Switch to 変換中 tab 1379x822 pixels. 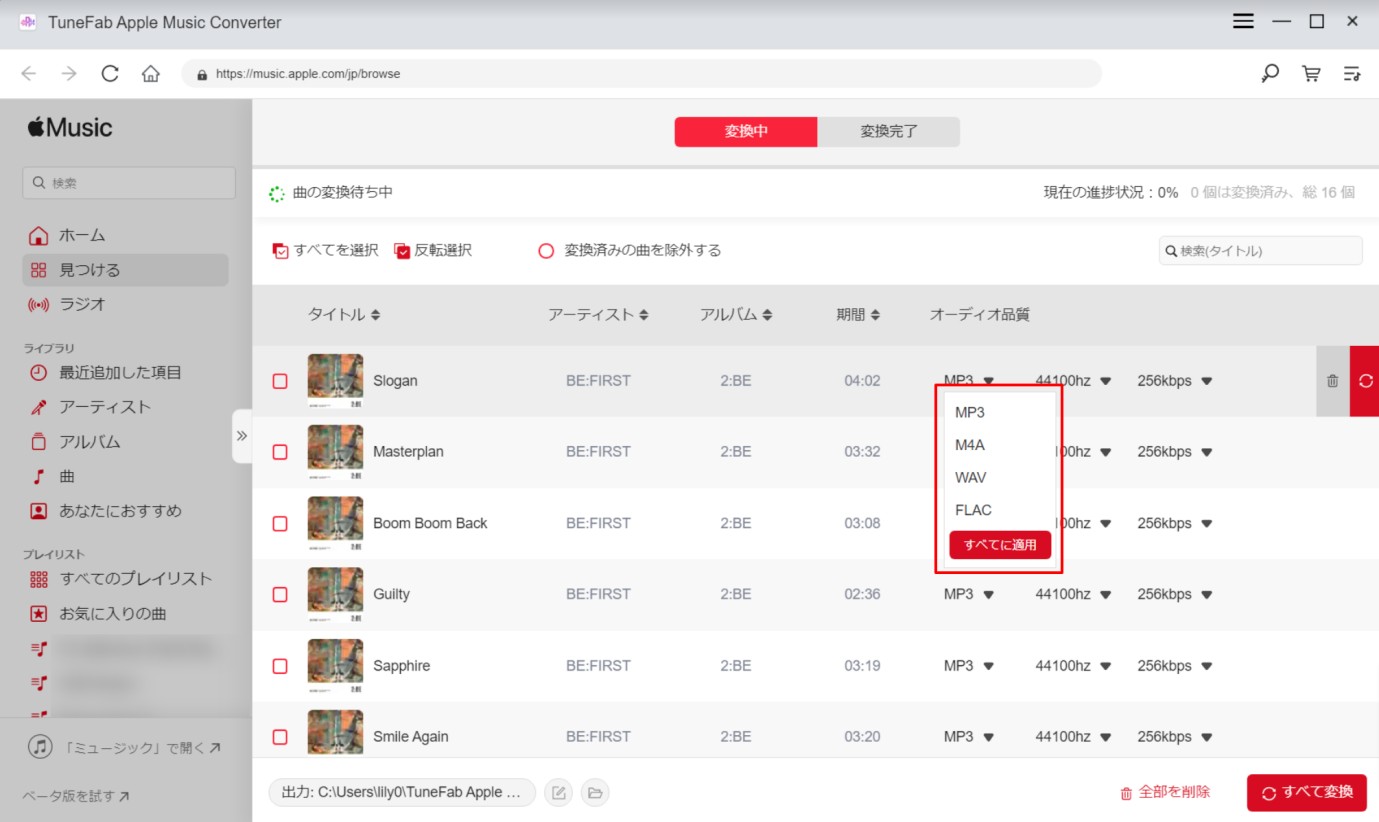[x=746, y=132]
